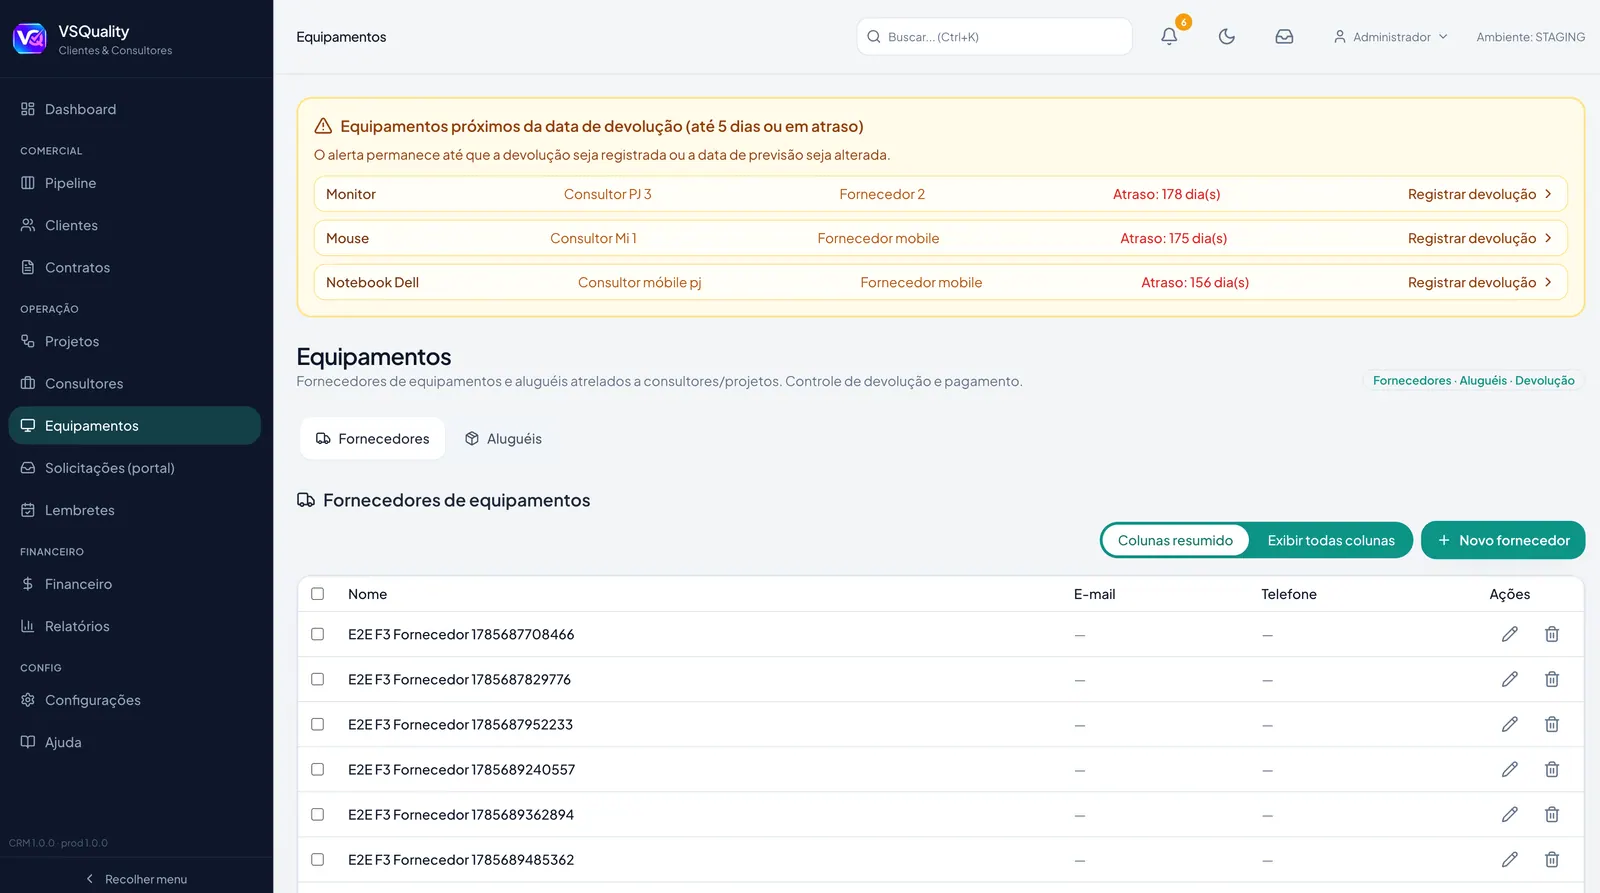This screenshot has height=893, width=1600.
Task: Delete supplier E2E F3 Fornecedor 1785689240557
Action: point(1552,769)
